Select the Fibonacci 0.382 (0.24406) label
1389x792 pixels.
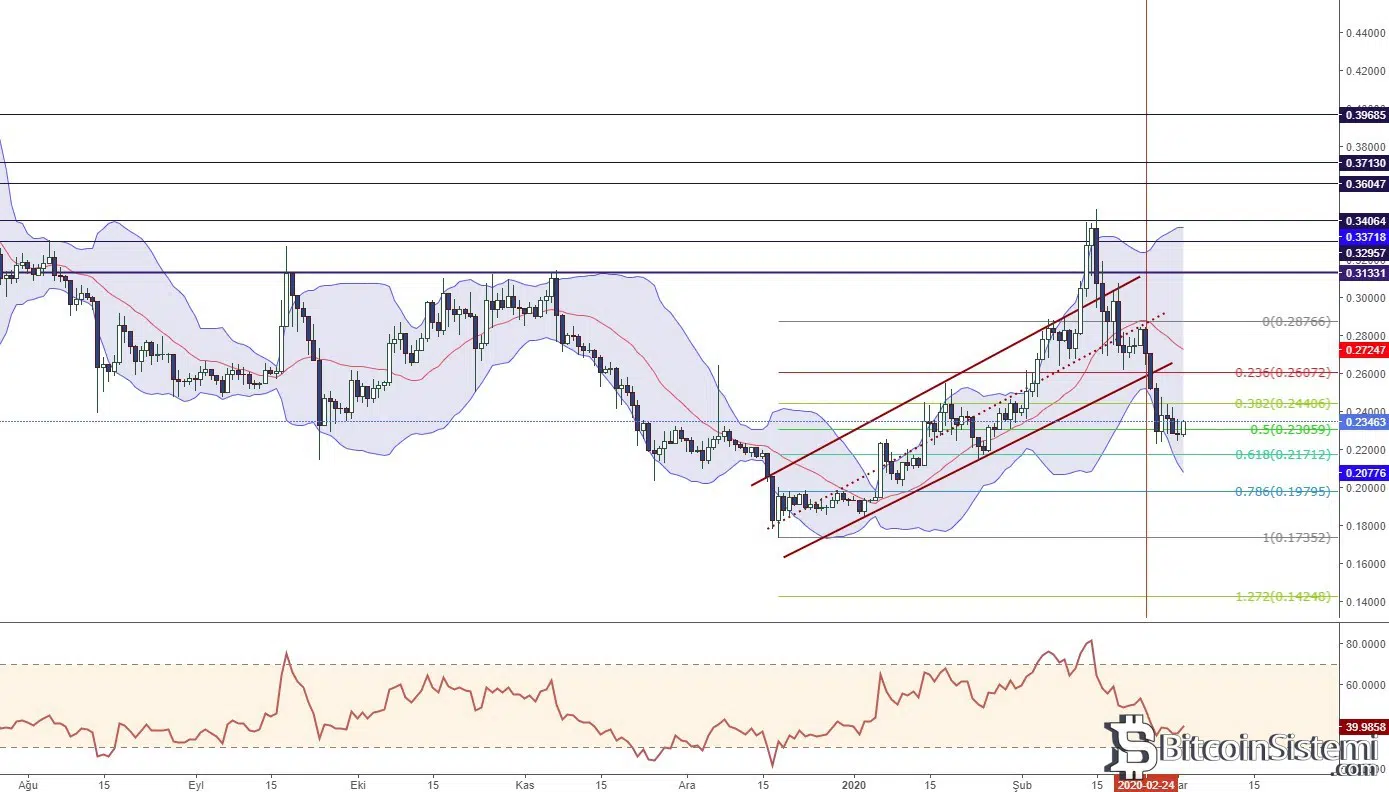[x=1280, y=404]
